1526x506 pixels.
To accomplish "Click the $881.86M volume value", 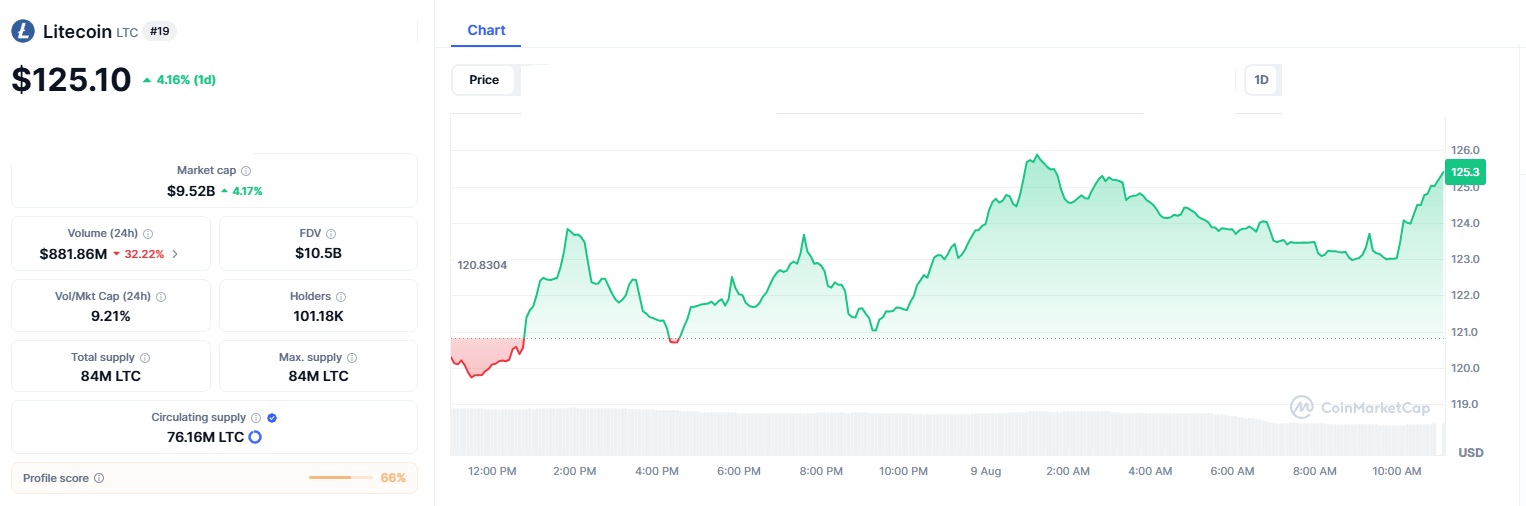I will click(x=73, y=254).
